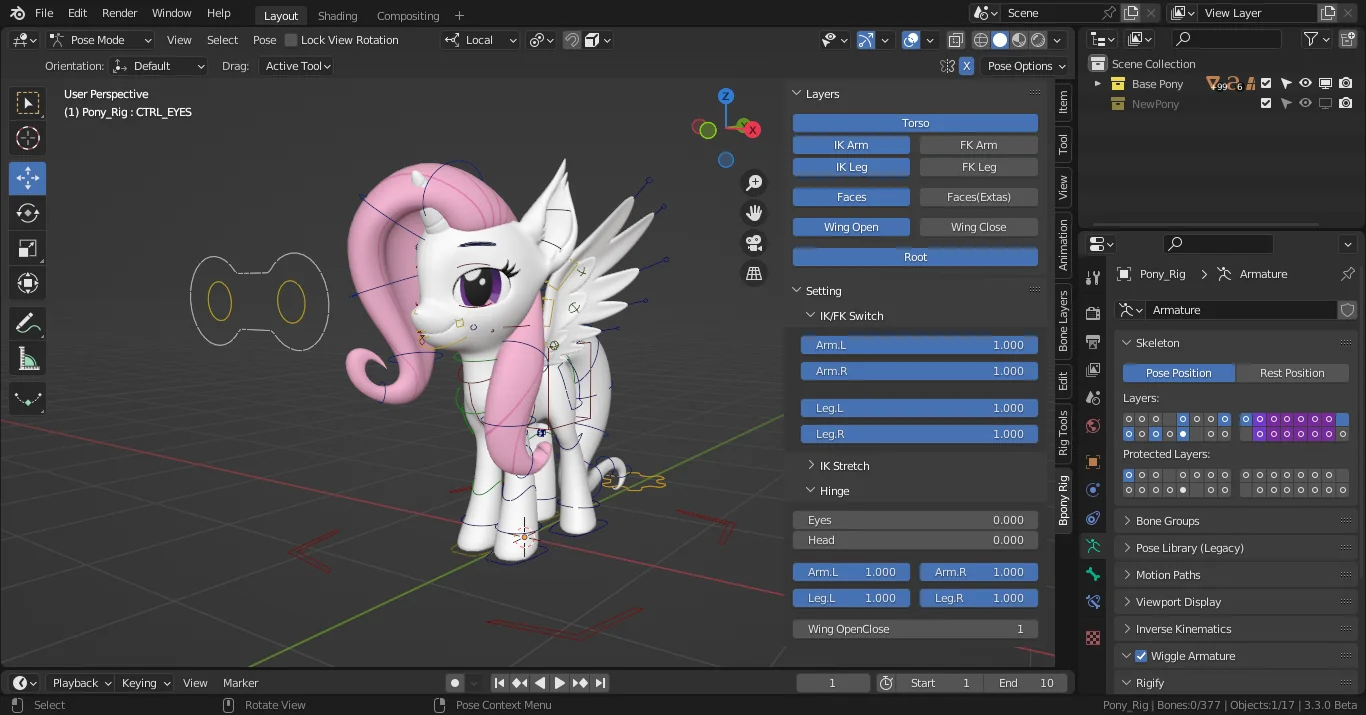Enable the FK Arm layer button
Image resolution: width=1366 pixels, height=715 pixels.
[x=977, y=144]
